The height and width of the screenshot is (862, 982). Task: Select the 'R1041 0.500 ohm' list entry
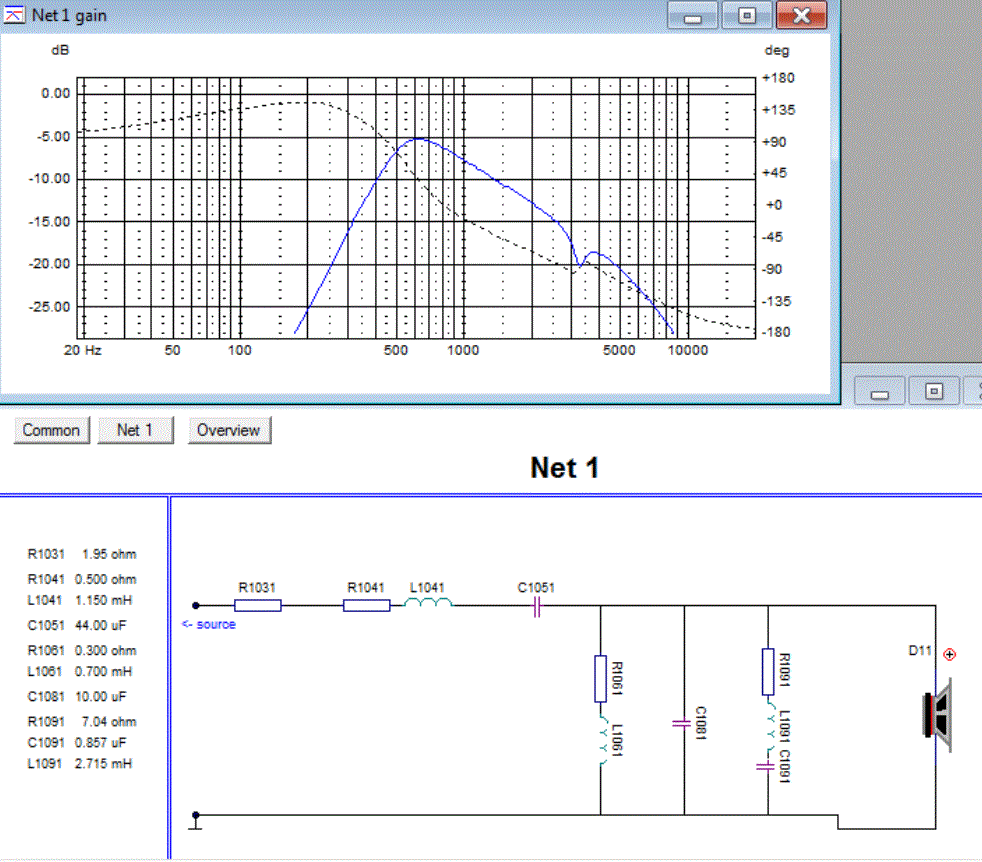(x=82, y=579)
